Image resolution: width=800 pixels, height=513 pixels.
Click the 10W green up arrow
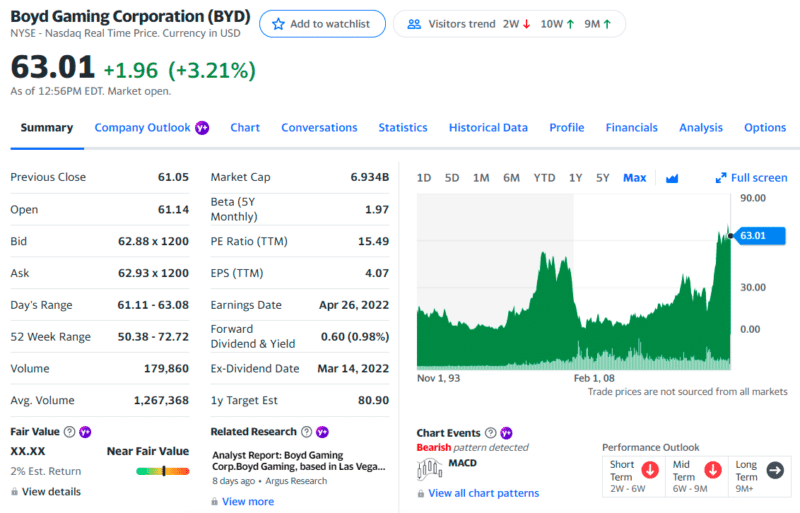coord(570,24)
